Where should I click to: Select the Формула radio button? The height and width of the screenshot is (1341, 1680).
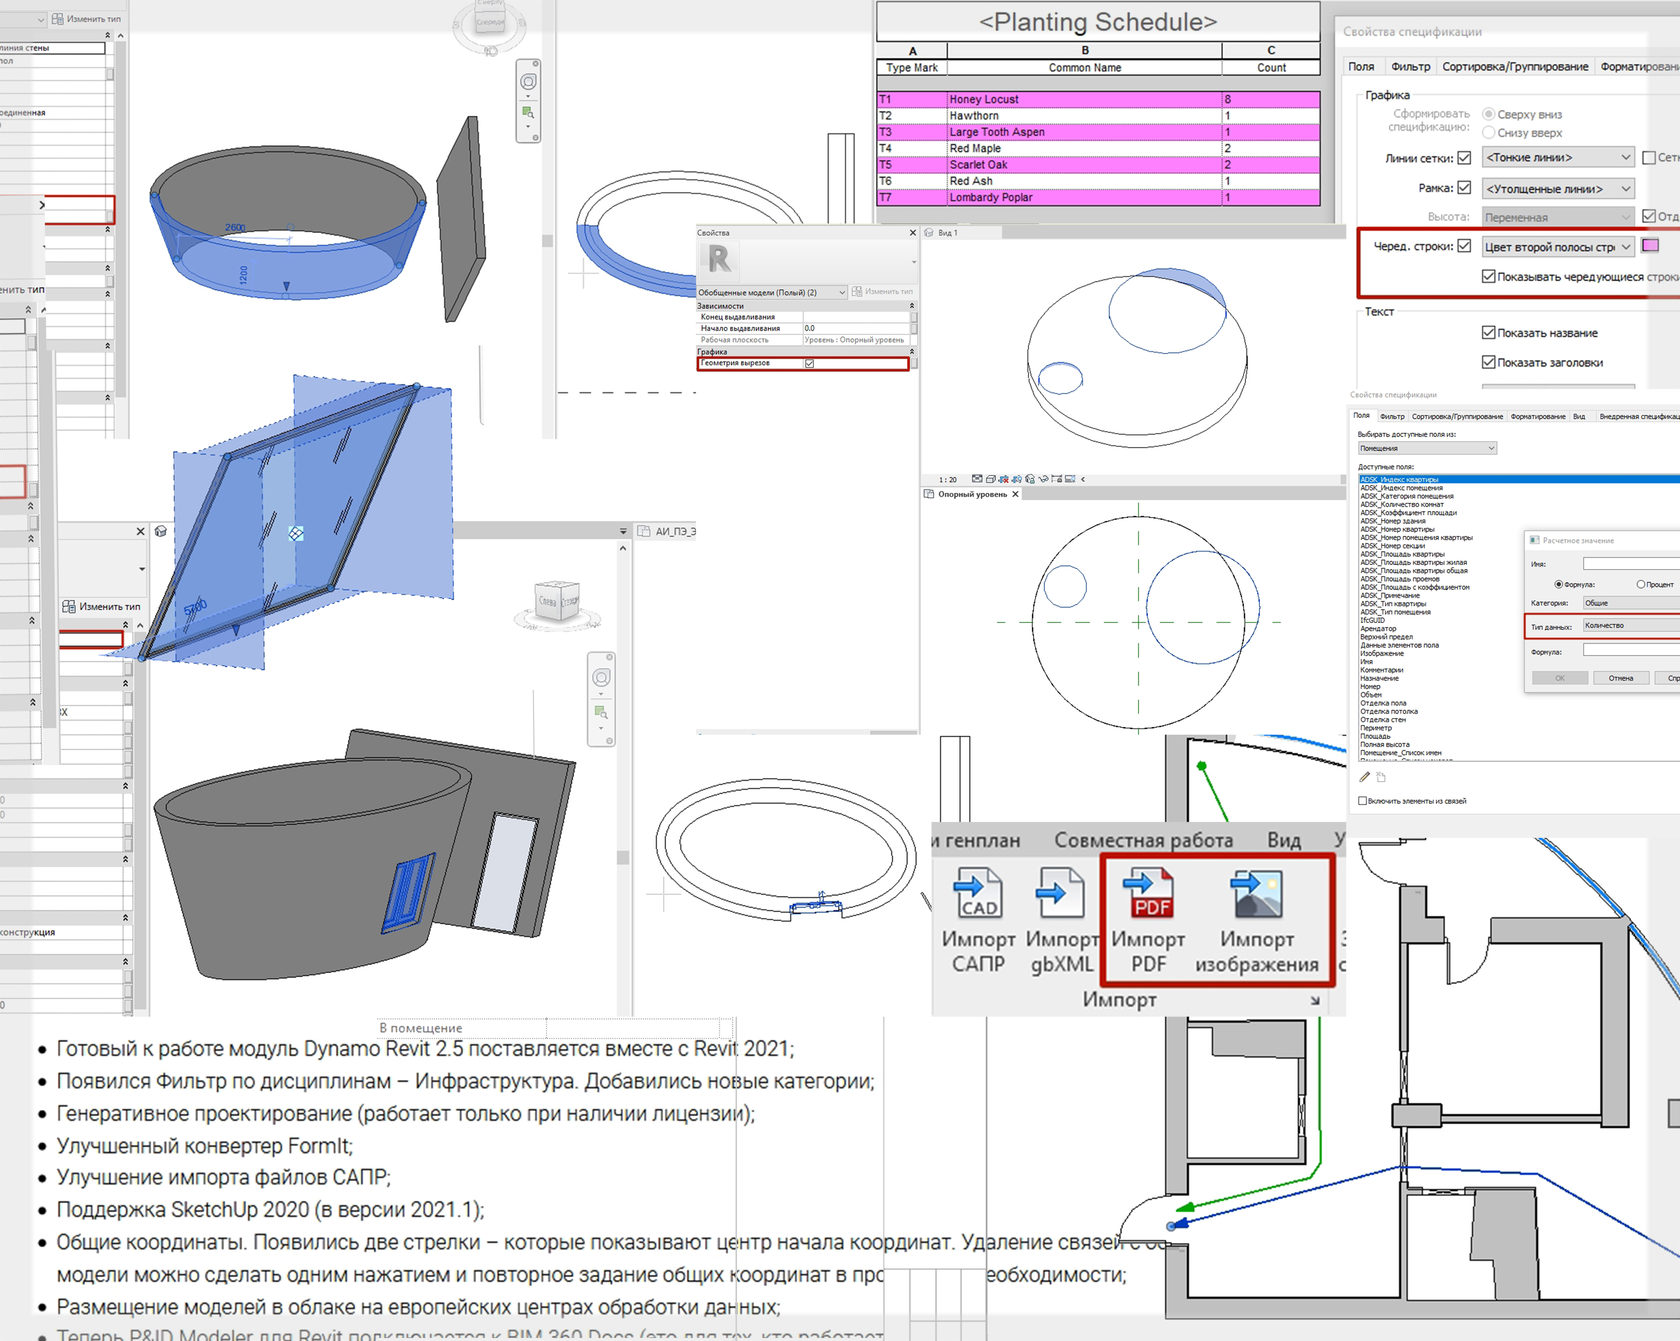point(1558,585)
